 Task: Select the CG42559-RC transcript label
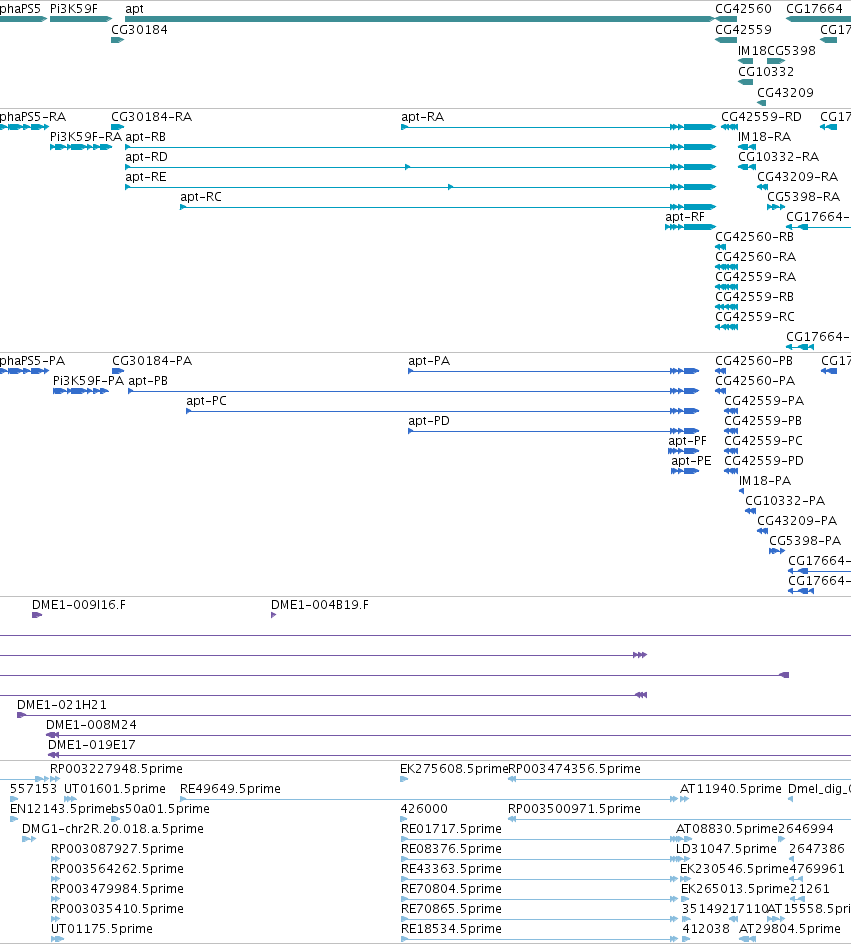[x=755, y=316]
